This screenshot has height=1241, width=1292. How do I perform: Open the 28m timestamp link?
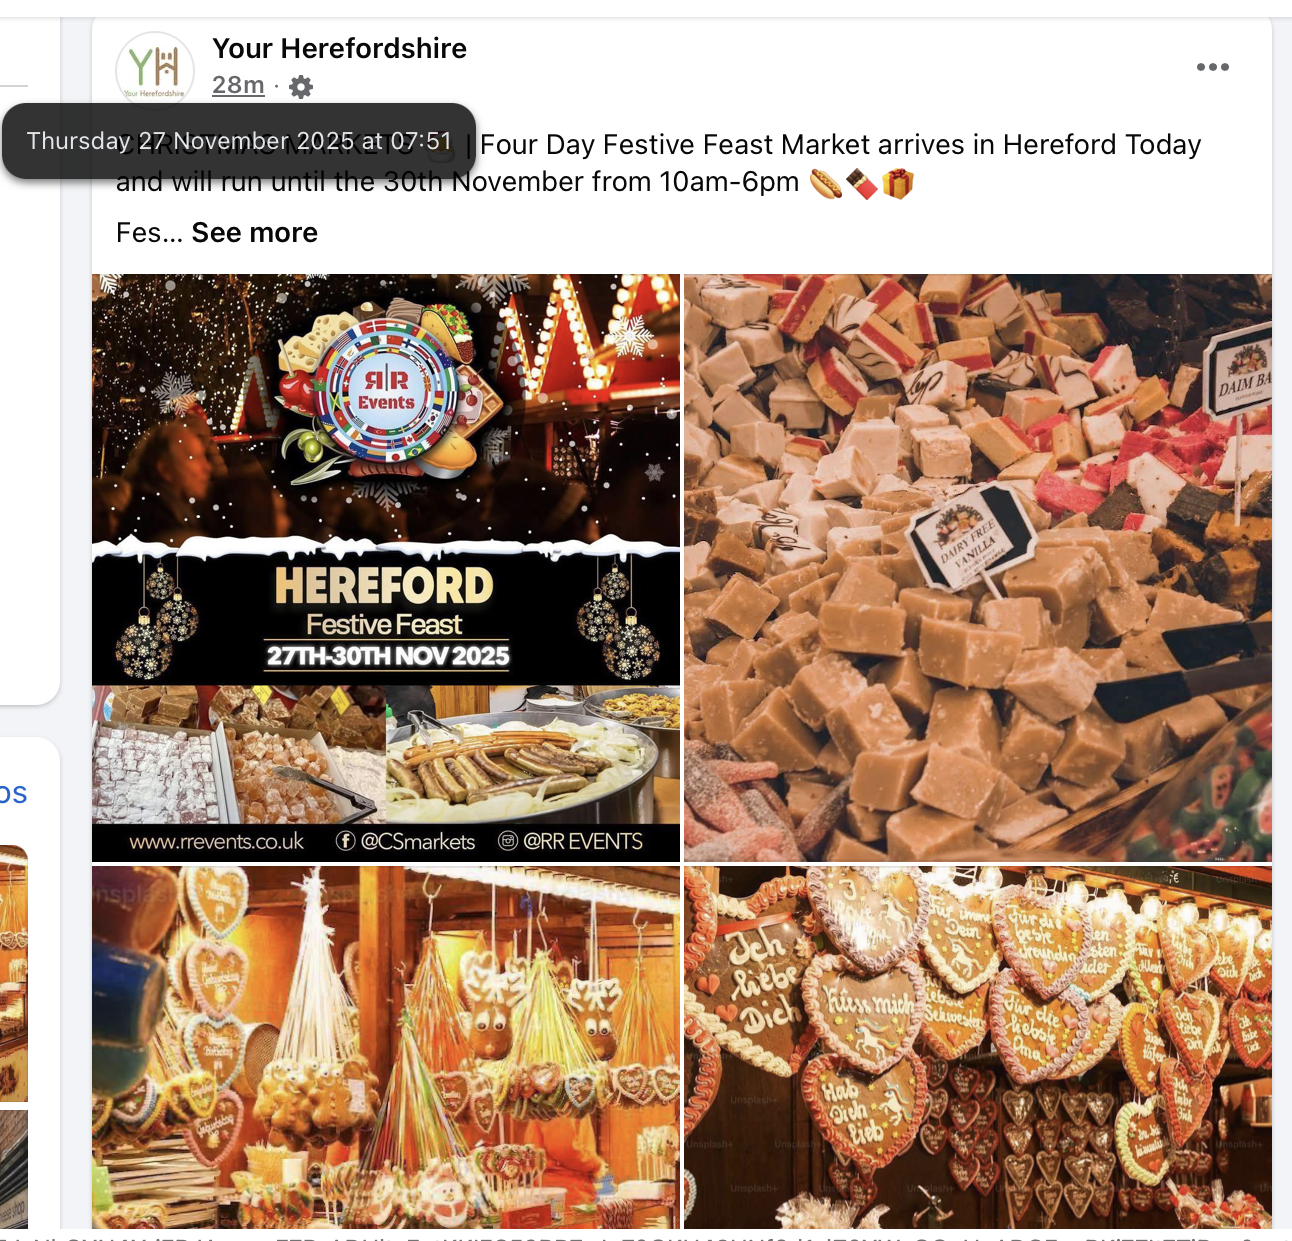pos(238,86)
